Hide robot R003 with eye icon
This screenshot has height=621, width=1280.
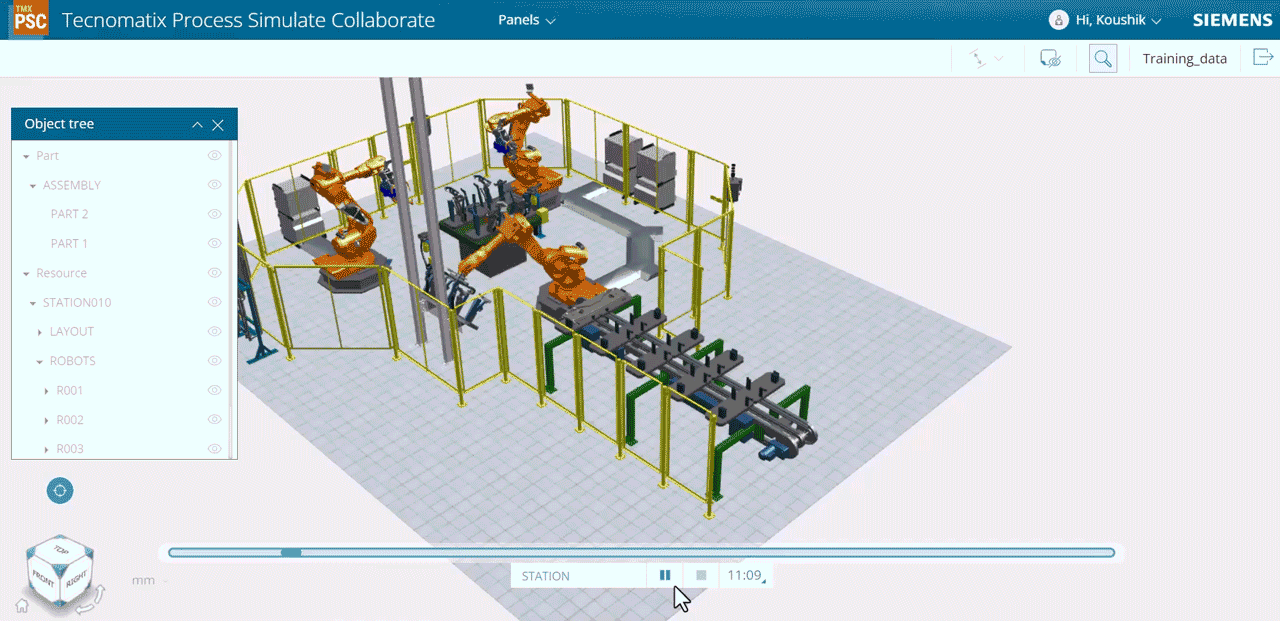pos(214,449)
